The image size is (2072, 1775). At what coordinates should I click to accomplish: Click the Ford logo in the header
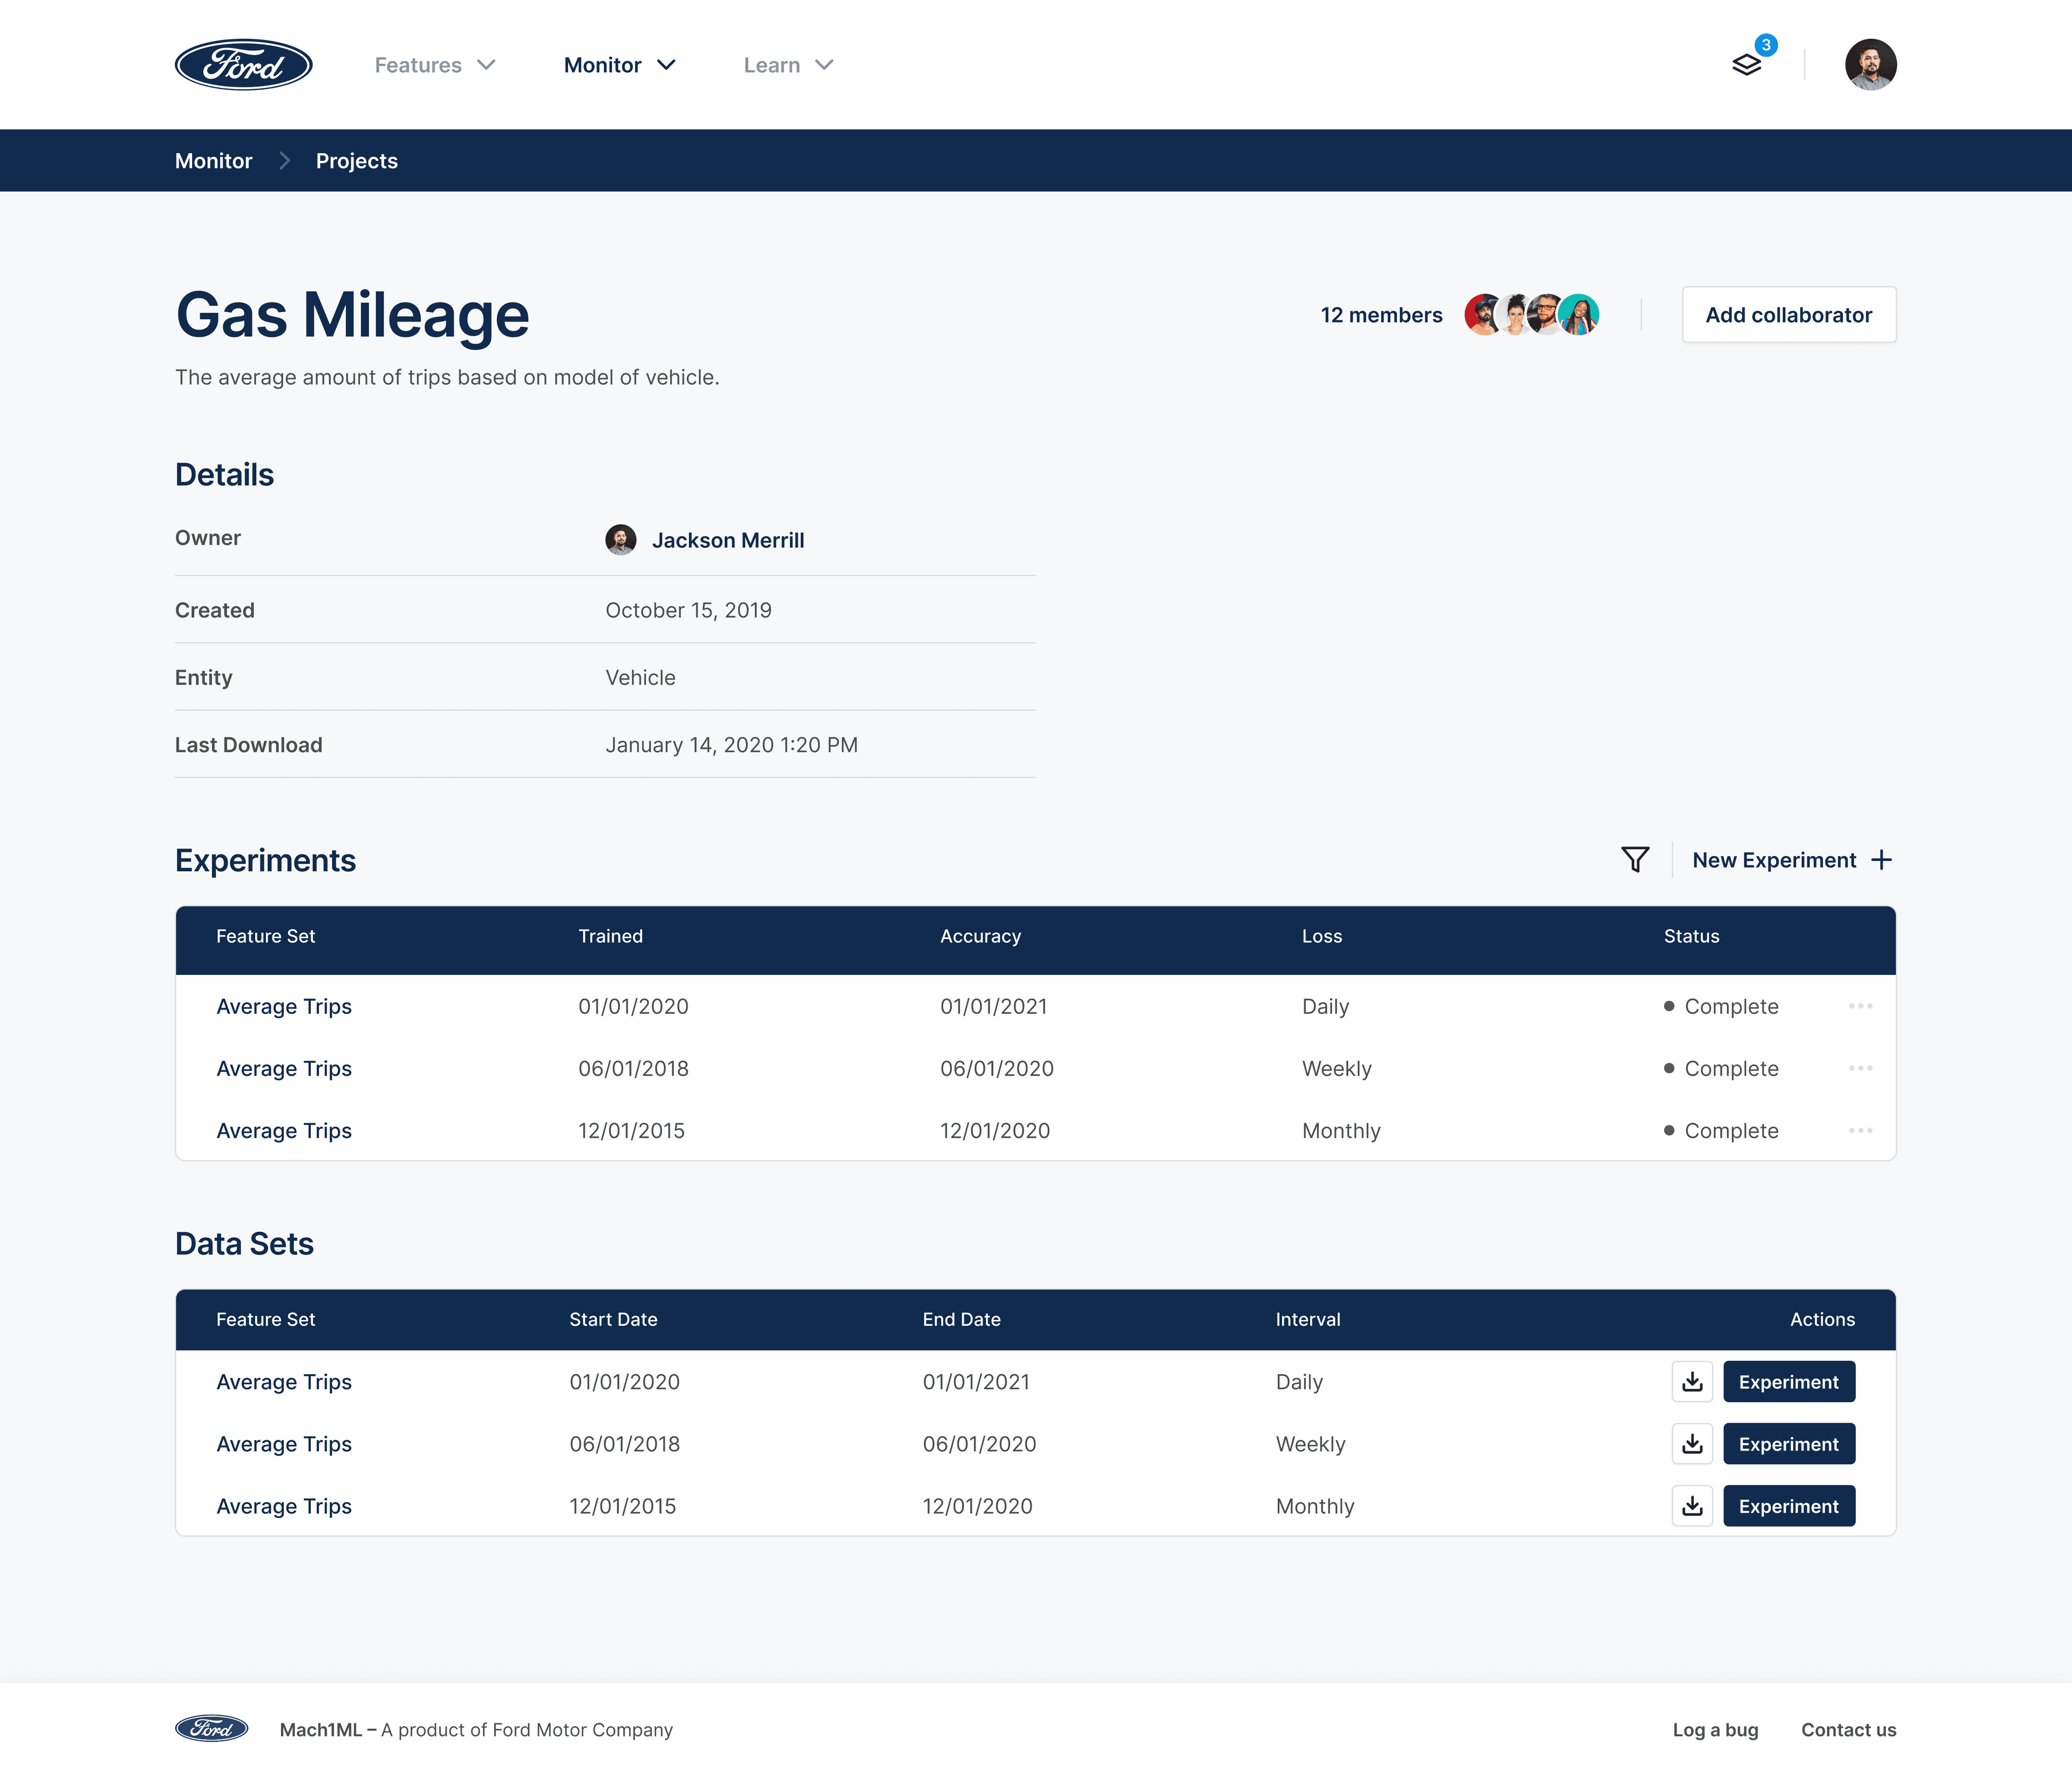pyautogui.click(x=243, y=65)
